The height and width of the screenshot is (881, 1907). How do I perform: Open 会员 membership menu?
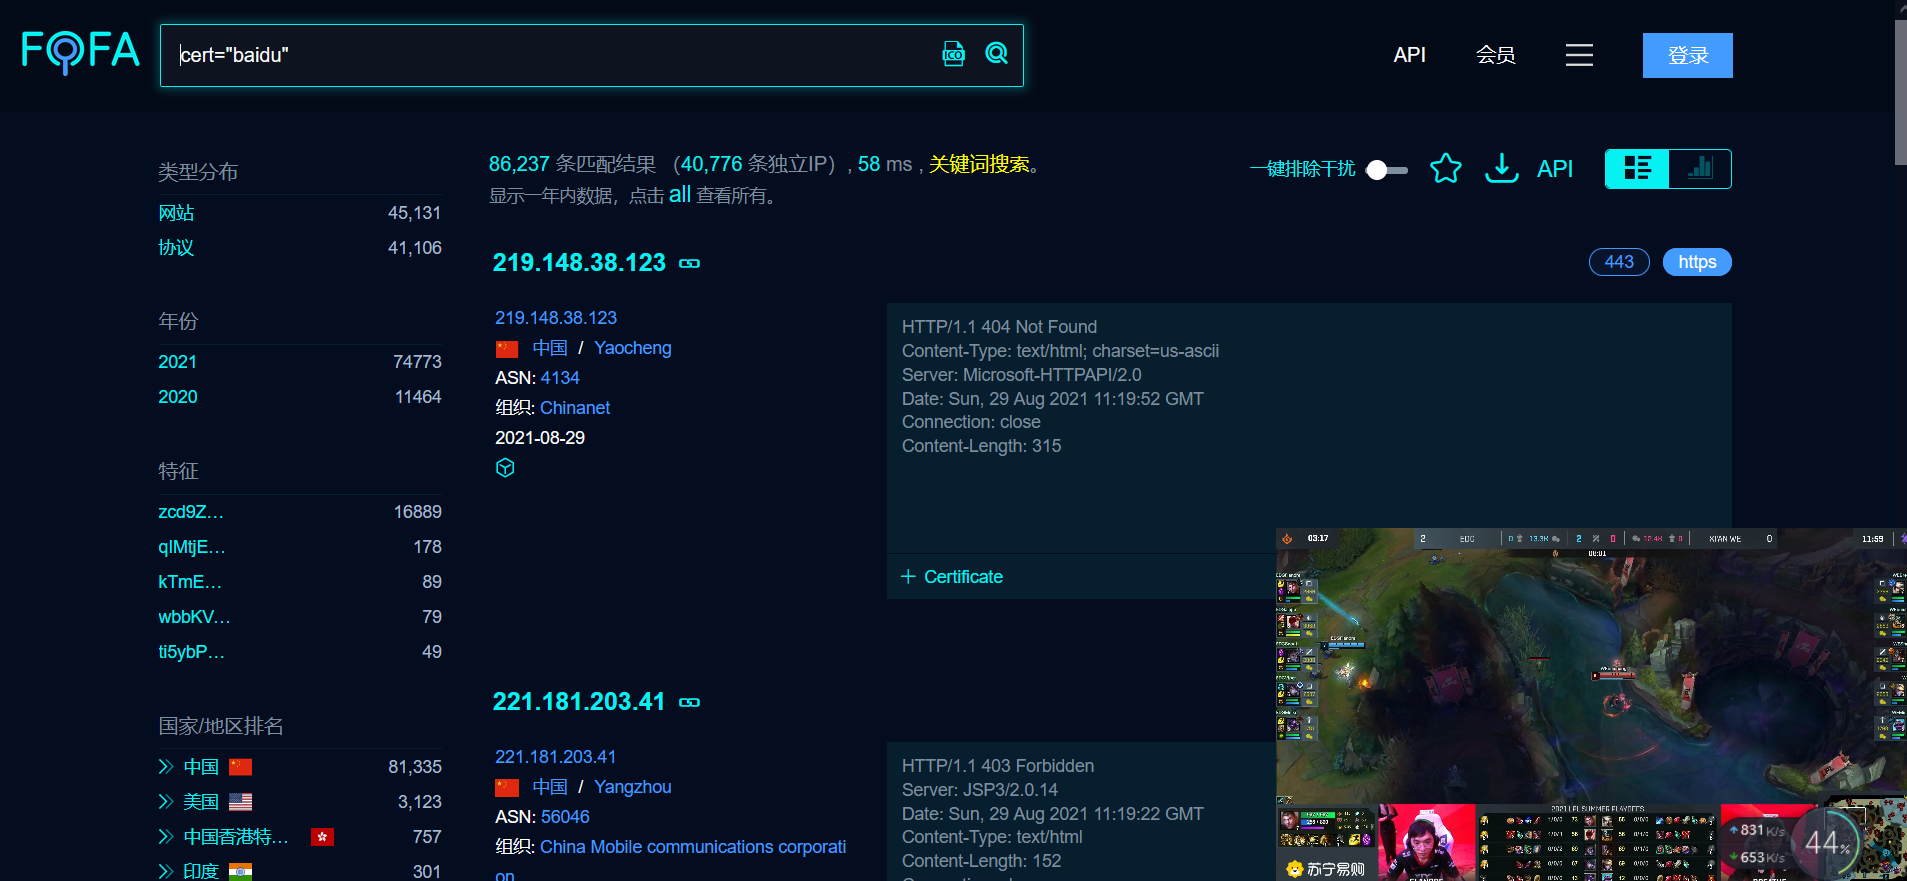[x=1495, y=55]
